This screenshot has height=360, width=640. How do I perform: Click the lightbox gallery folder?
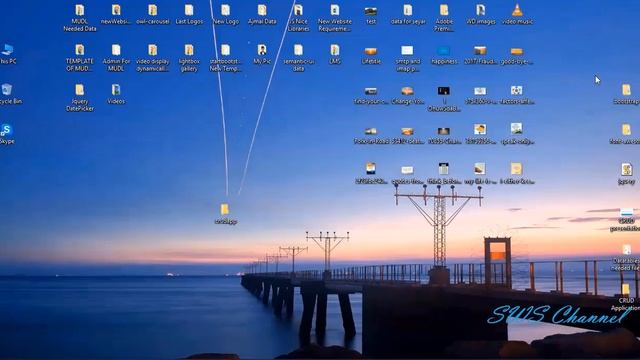(189, 58)
